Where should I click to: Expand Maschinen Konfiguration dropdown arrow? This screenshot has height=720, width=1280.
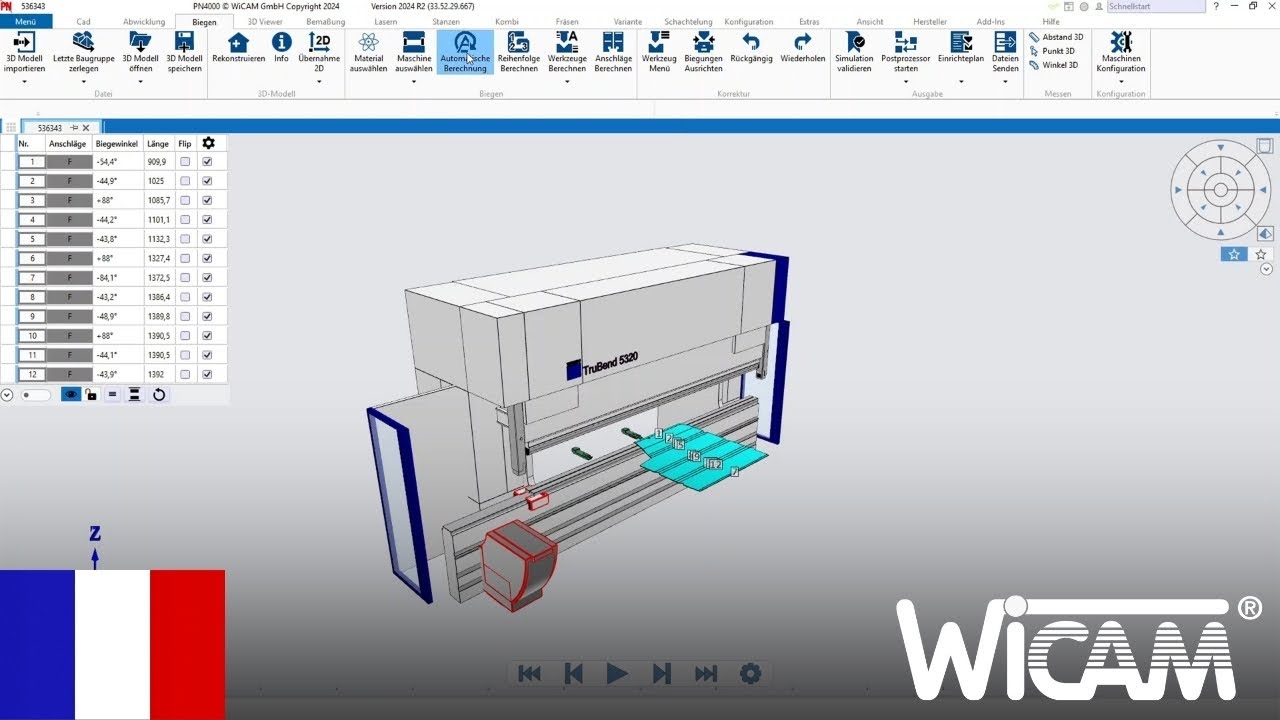coord(1121,82)
